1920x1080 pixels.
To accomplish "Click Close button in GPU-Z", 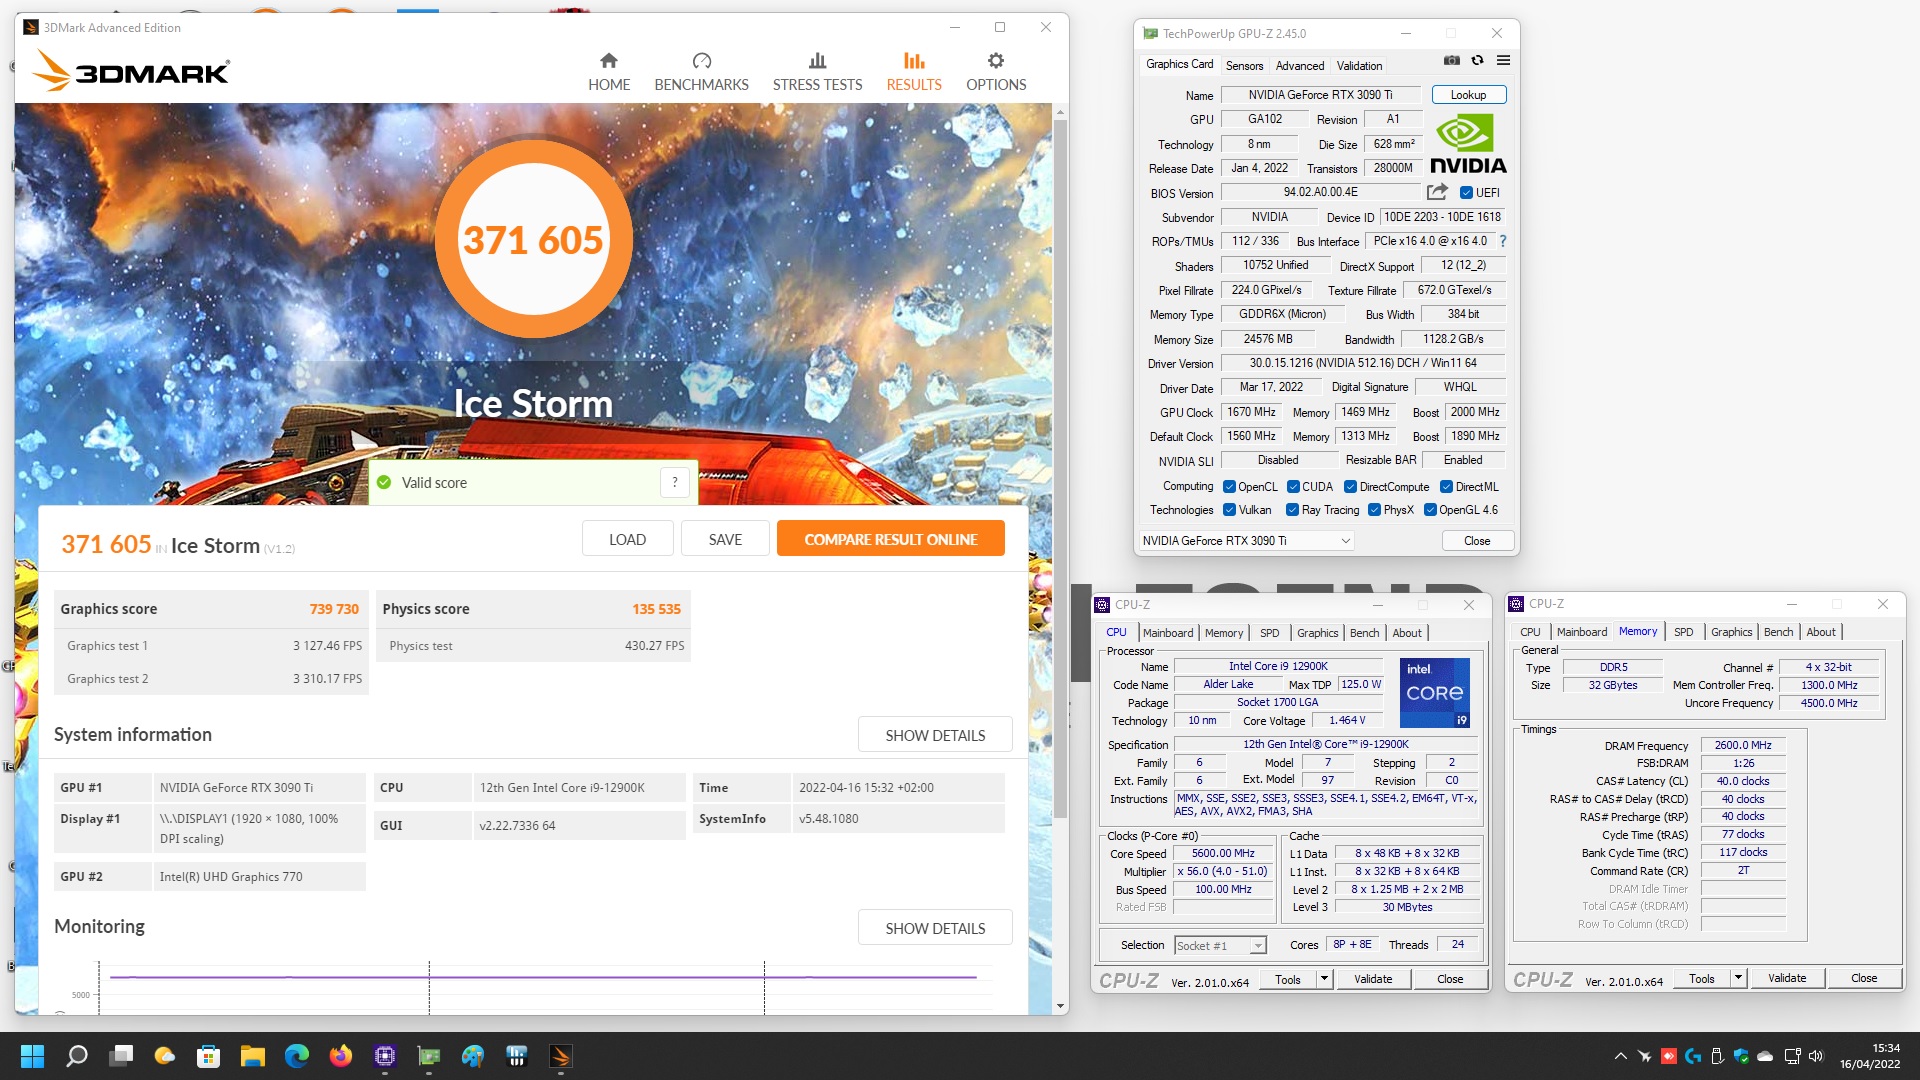I will (x=1476, y=541).
